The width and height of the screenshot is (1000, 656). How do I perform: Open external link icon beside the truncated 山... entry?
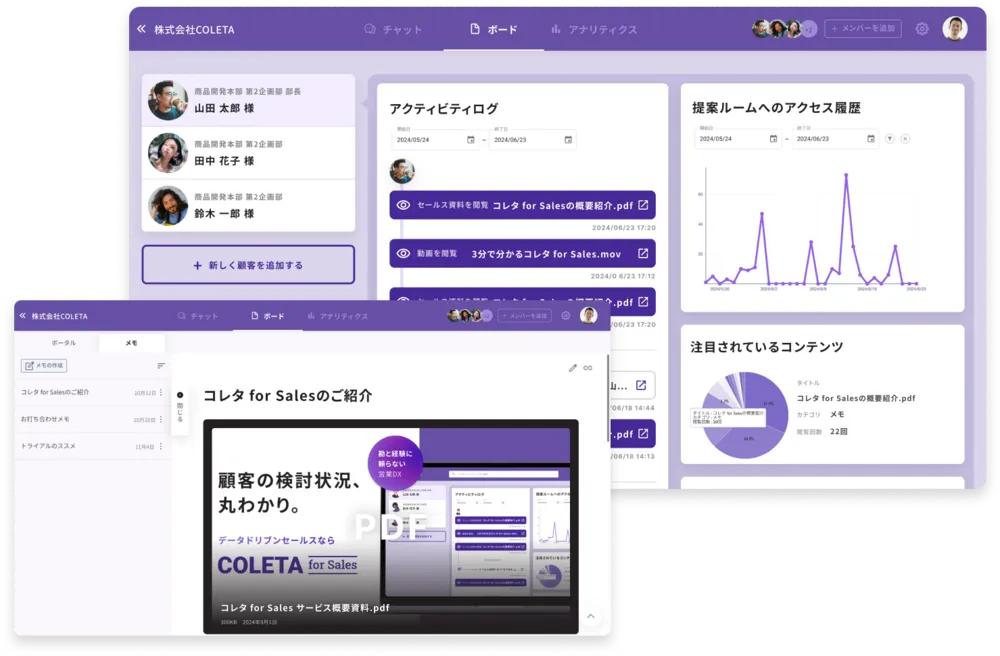[641, 385]
